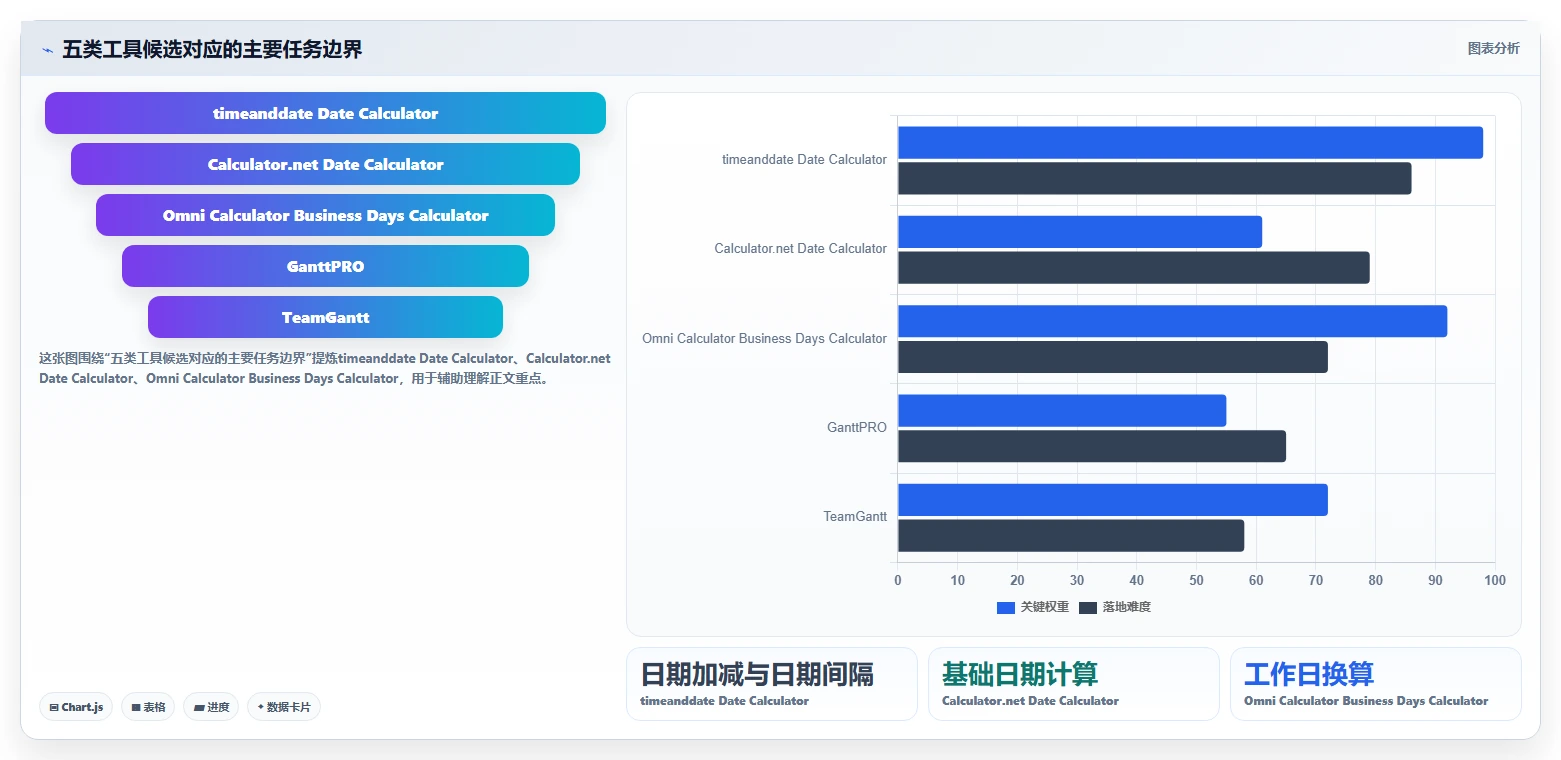The height and width of the screenshot is (760, 1561).
Task: Click GanttPRO blue 关键权重 bar
Action: [x=1062, y=410]
